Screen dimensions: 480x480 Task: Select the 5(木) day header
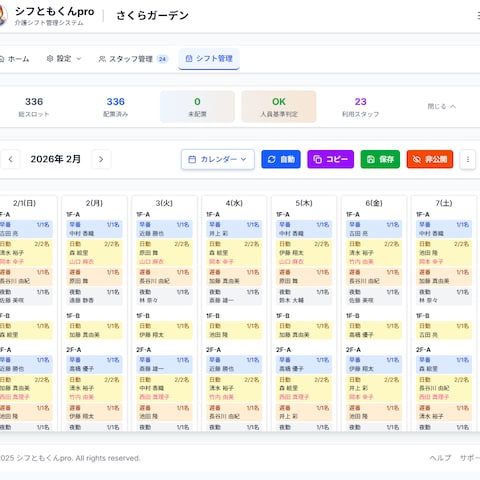(x=304, y=203)
